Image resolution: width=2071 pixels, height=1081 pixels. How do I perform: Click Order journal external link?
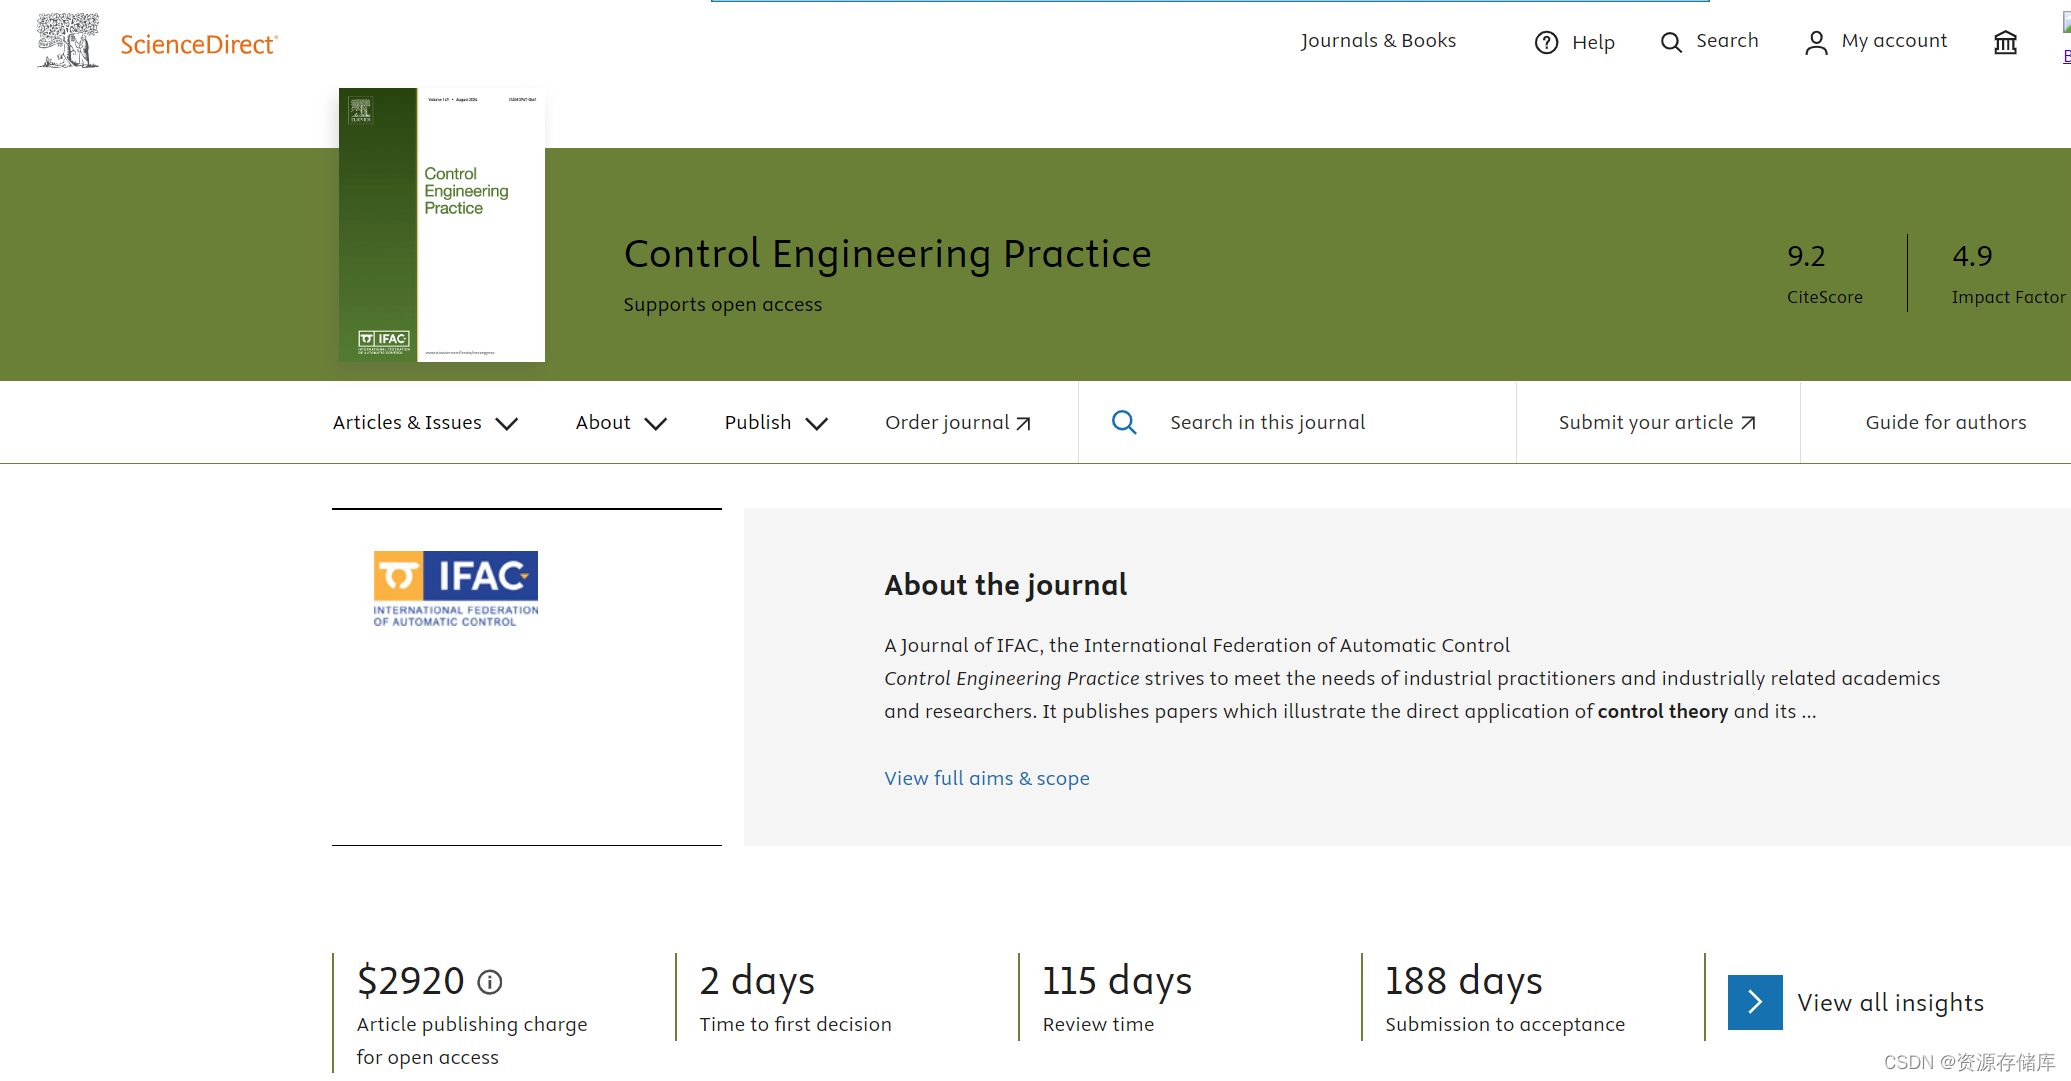pyautogui.click(x=955, y=422)
